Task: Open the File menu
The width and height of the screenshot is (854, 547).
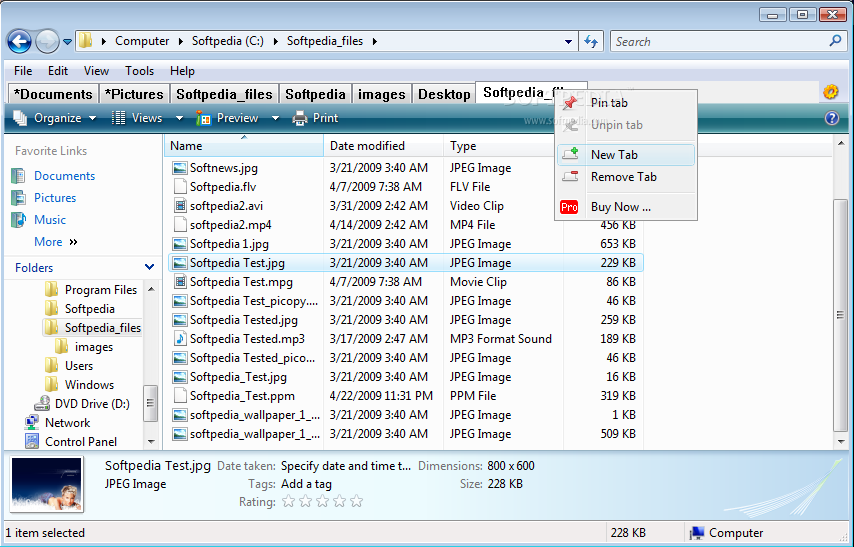Action: (23, 71)
